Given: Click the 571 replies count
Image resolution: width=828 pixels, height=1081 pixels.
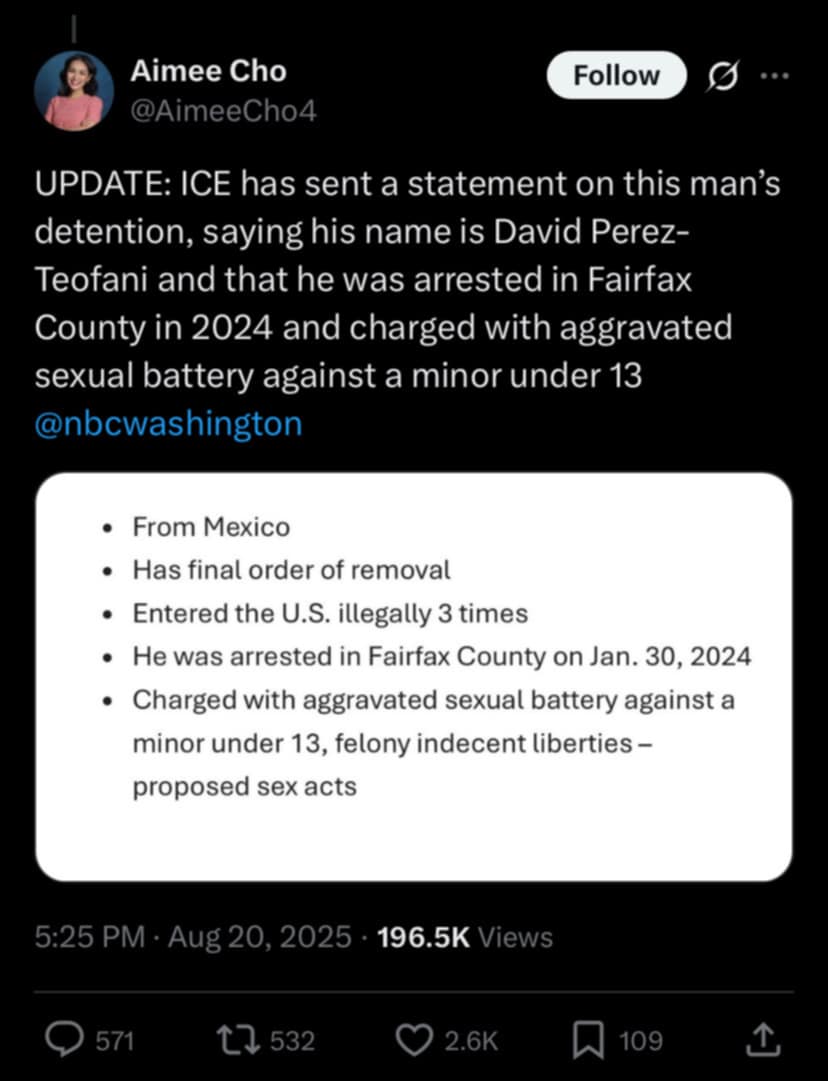Looking at the screenshot, I should coord(114,1040).
